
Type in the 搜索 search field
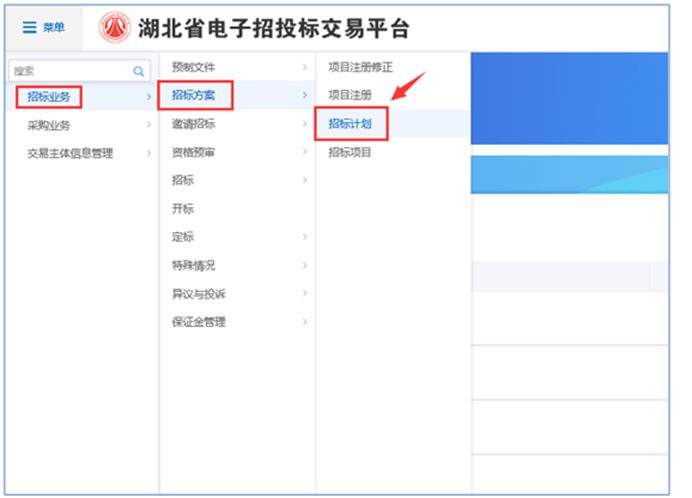(70, 72)
